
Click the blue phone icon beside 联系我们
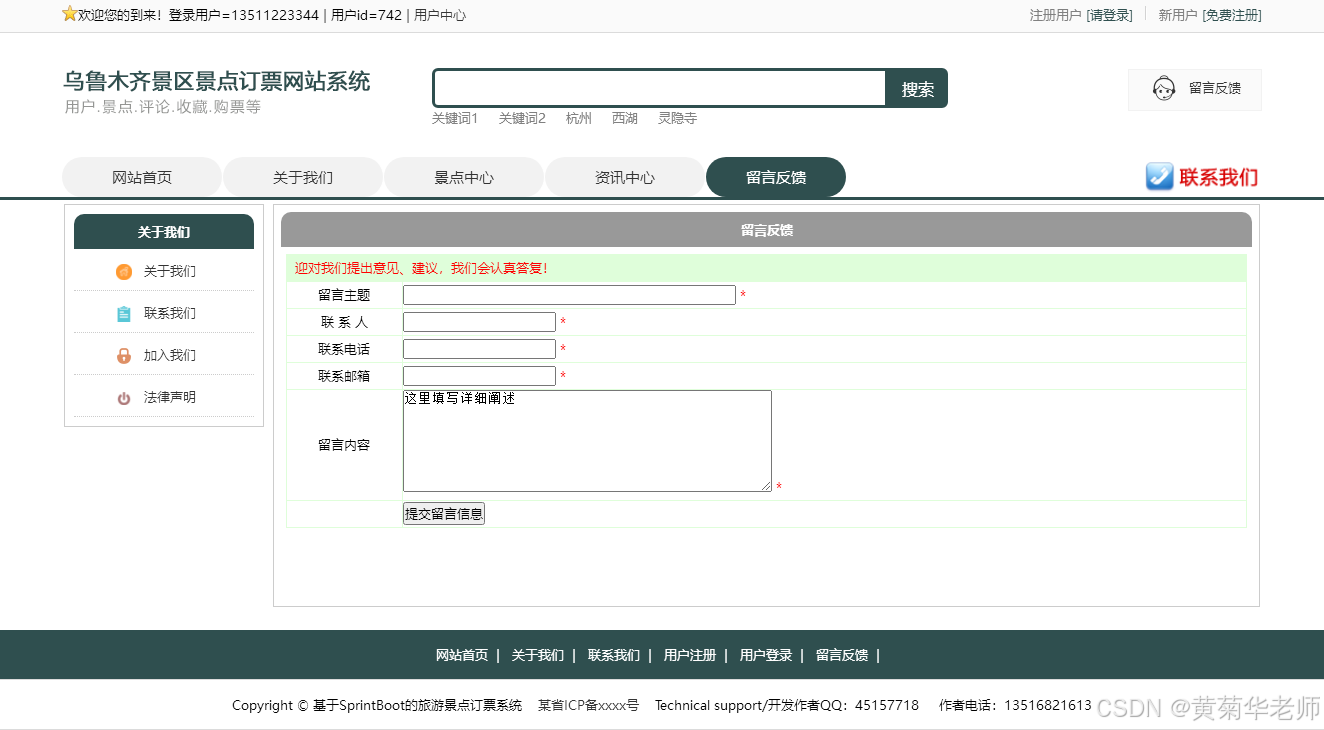1159,177
